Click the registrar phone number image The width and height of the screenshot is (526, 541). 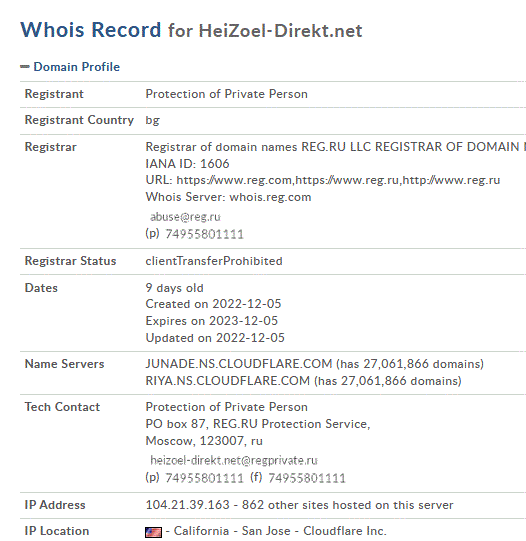click(x=204, y=234)
